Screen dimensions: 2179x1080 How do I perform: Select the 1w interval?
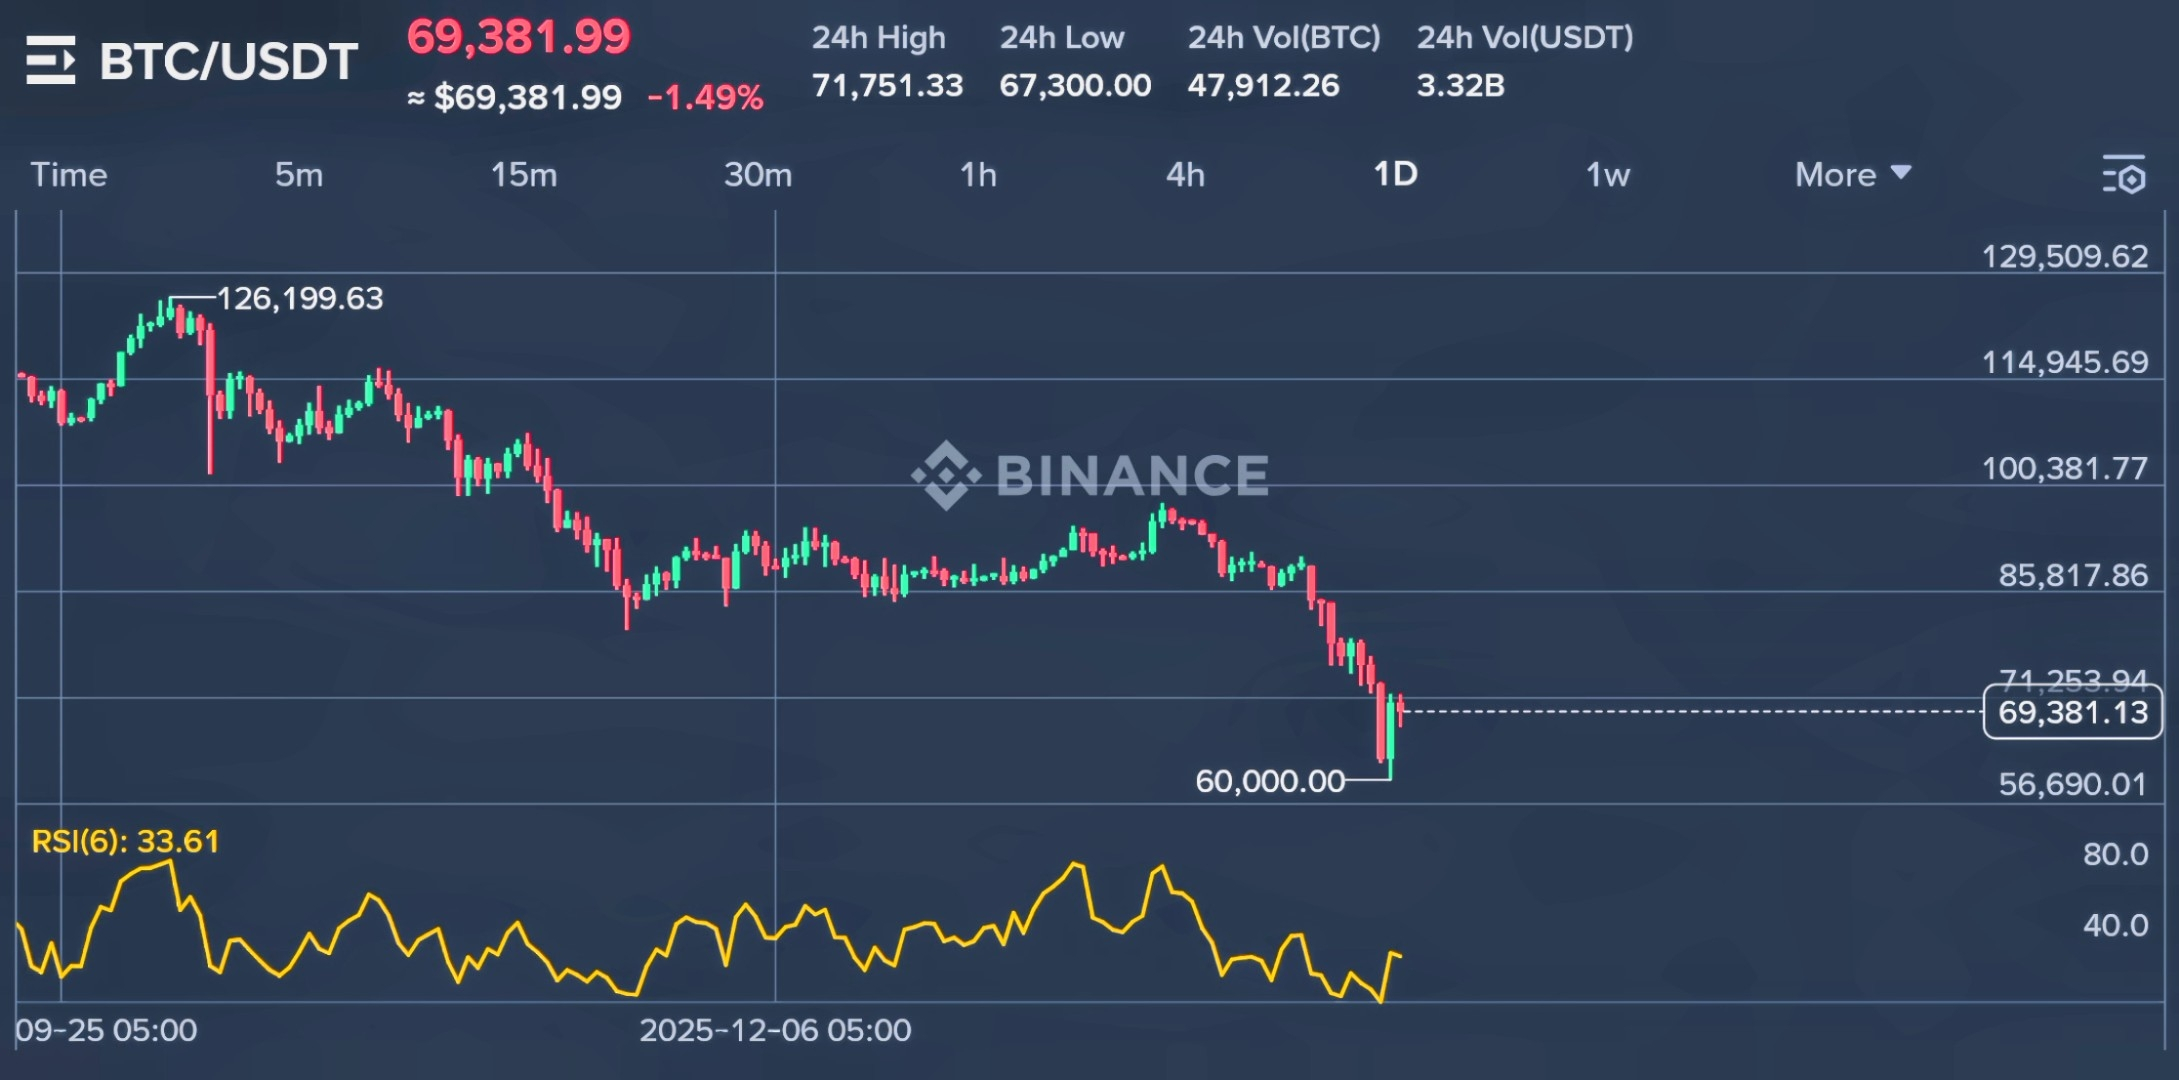[x=1608, y=175]
